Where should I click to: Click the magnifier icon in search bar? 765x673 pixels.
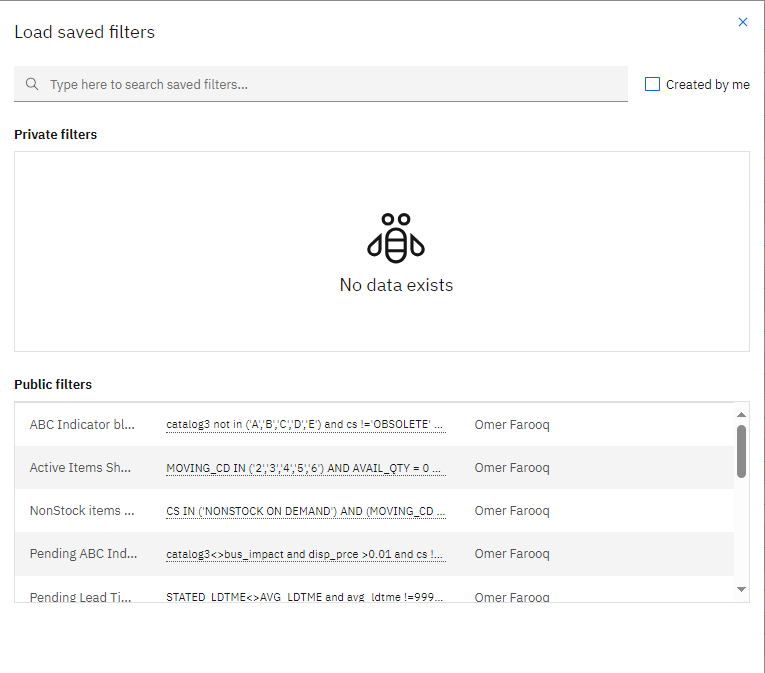pyautogui.click(x=32, y=85)
